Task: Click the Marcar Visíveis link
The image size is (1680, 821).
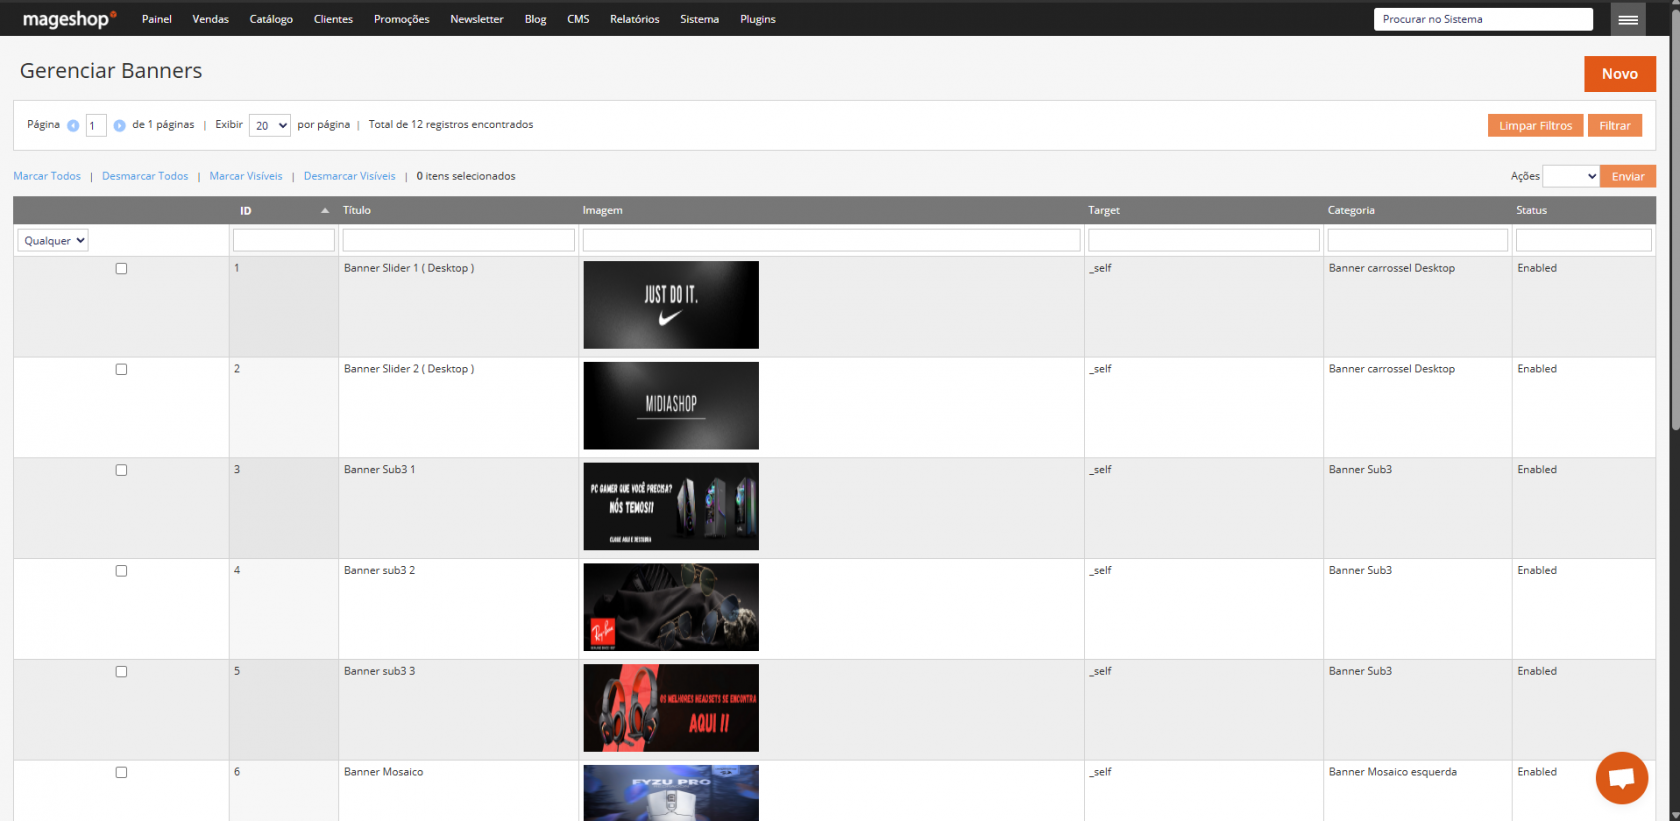Action: [246, 176]
